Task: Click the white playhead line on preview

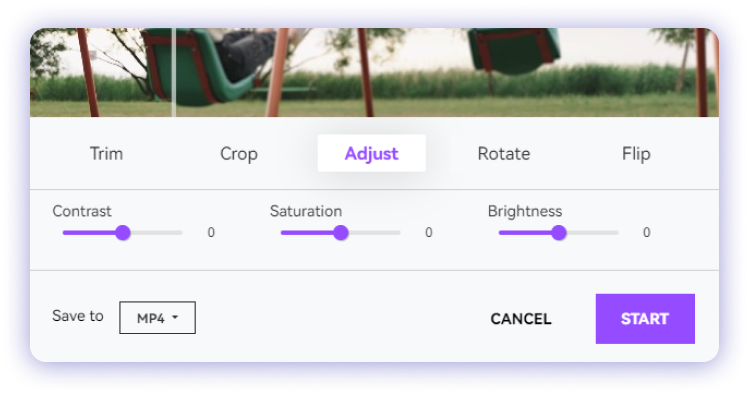Action: pos(174,72)
